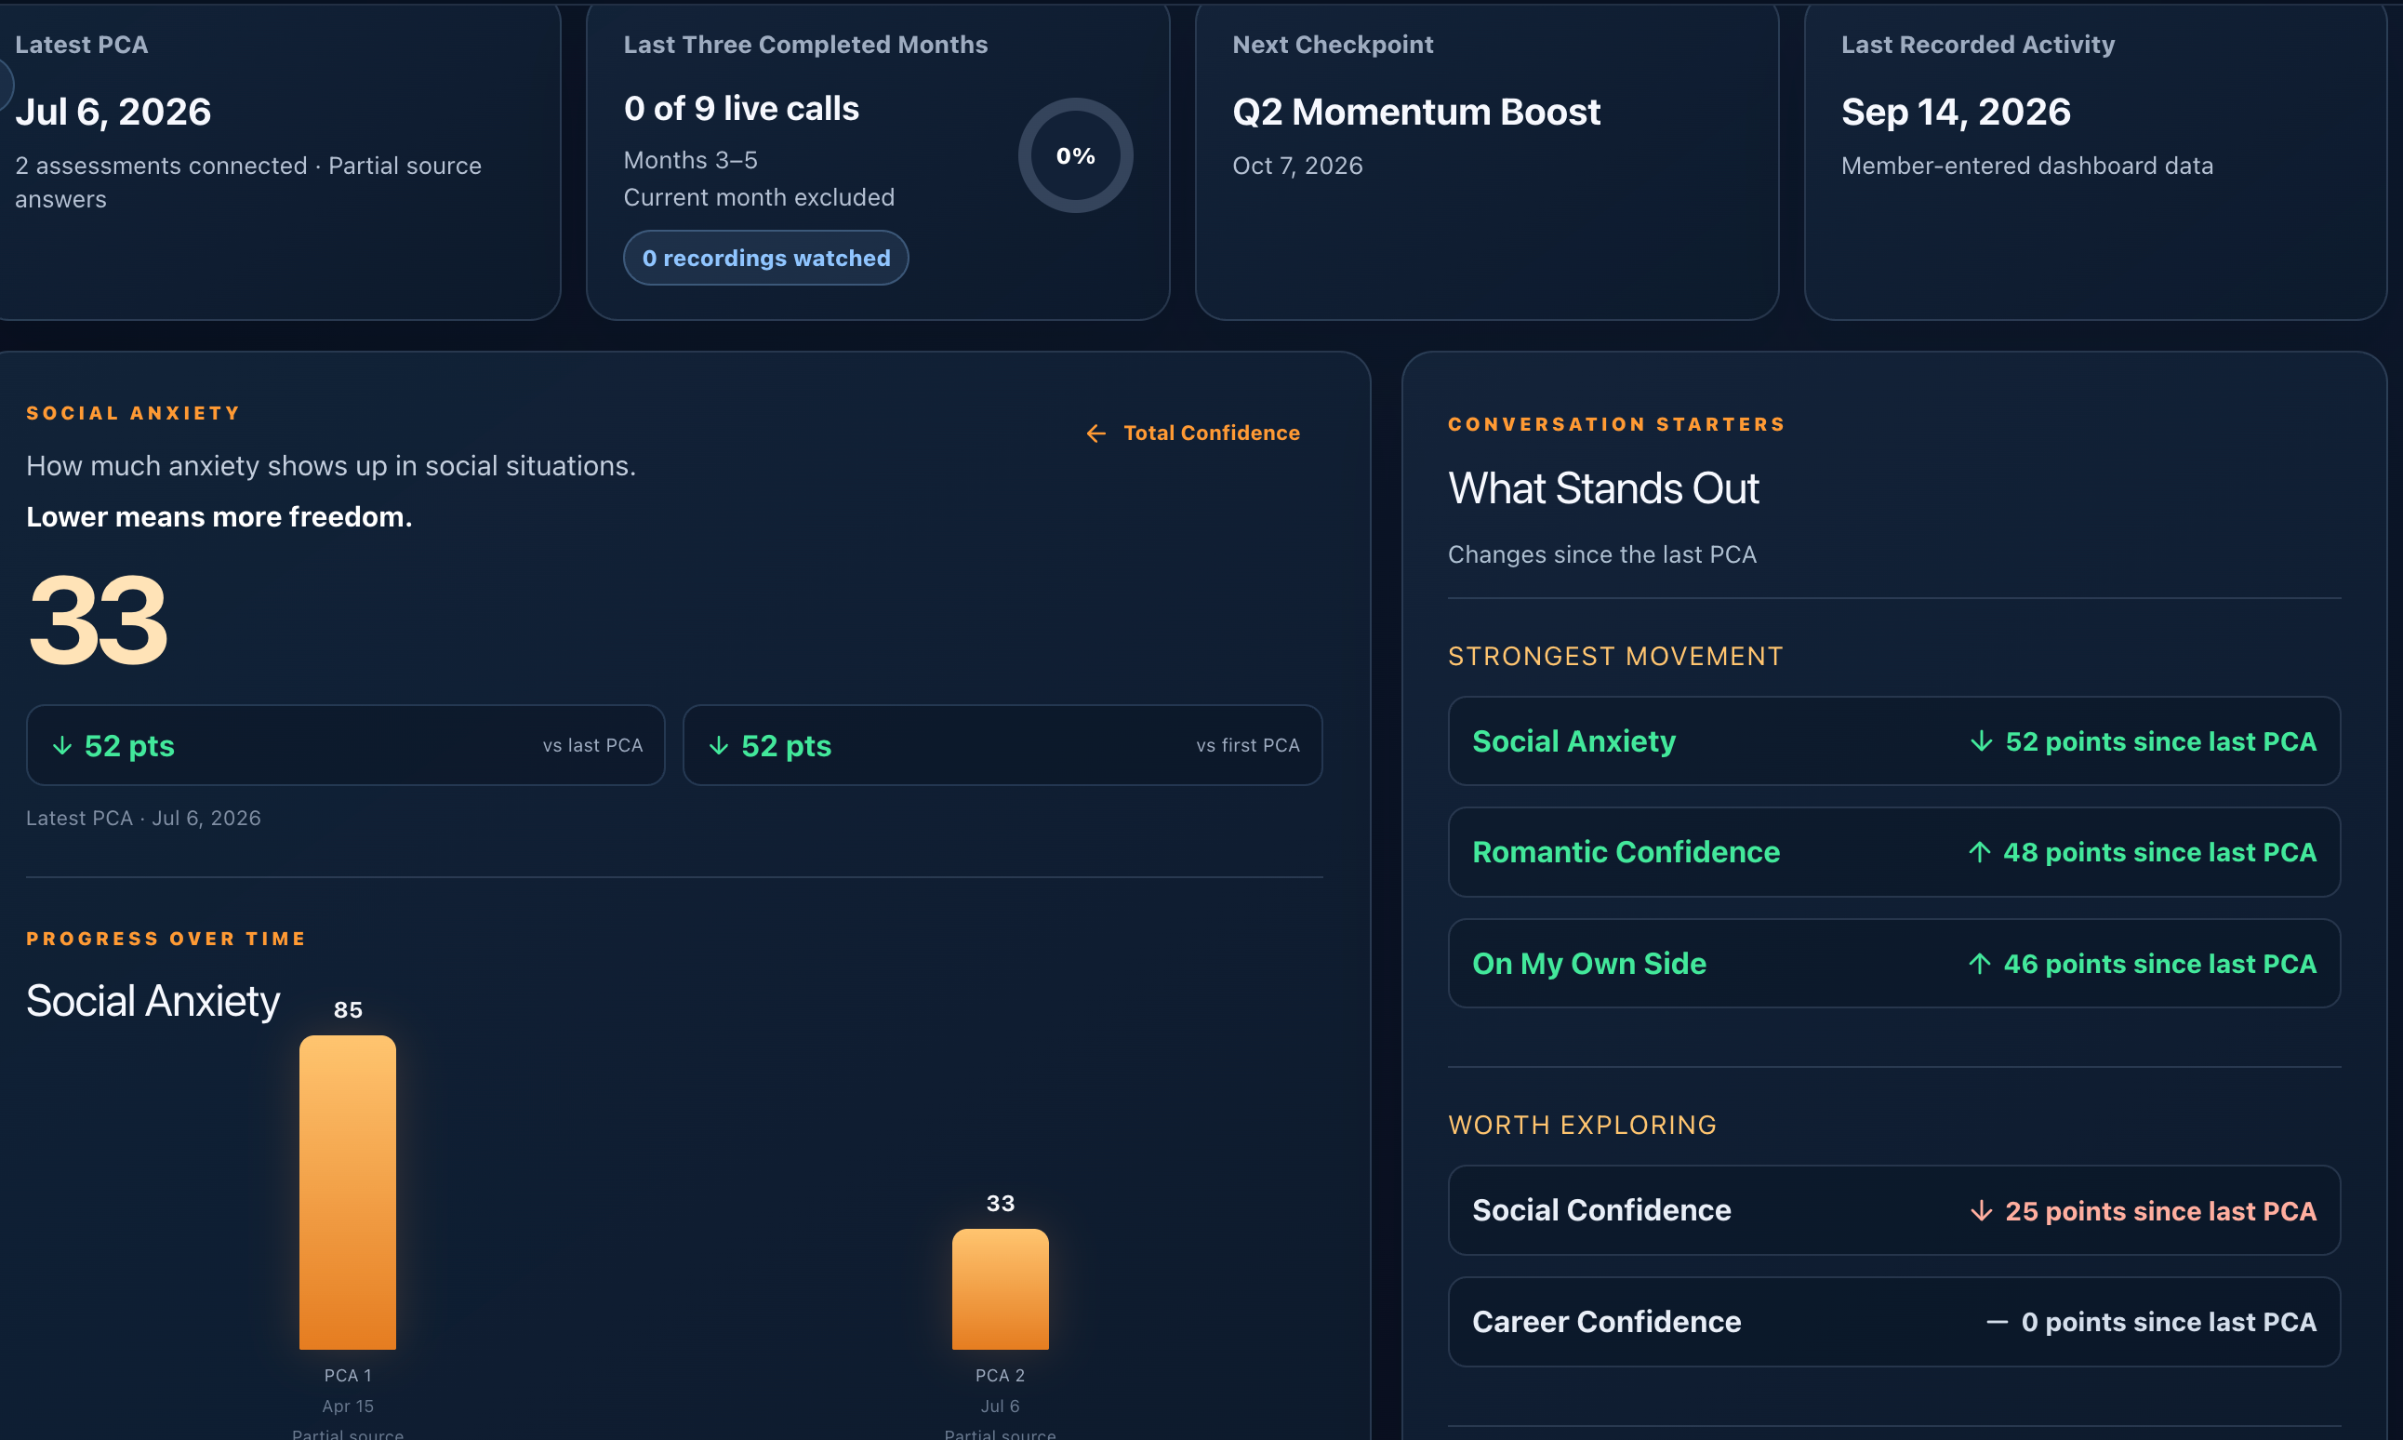Click the 0 recordings watched pill

(766, 258)
